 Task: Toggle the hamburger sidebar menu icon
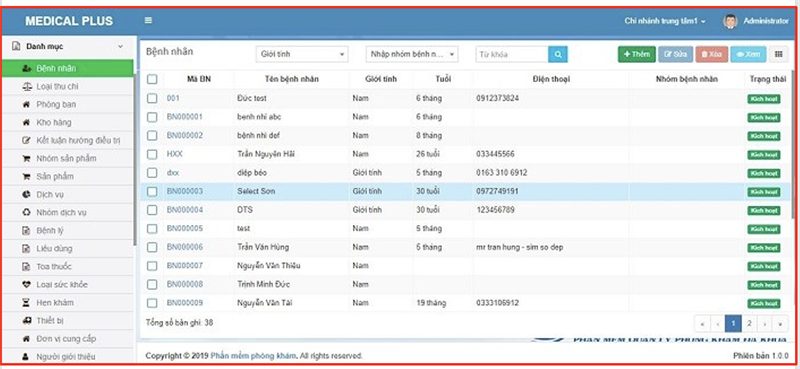(148, 21)
